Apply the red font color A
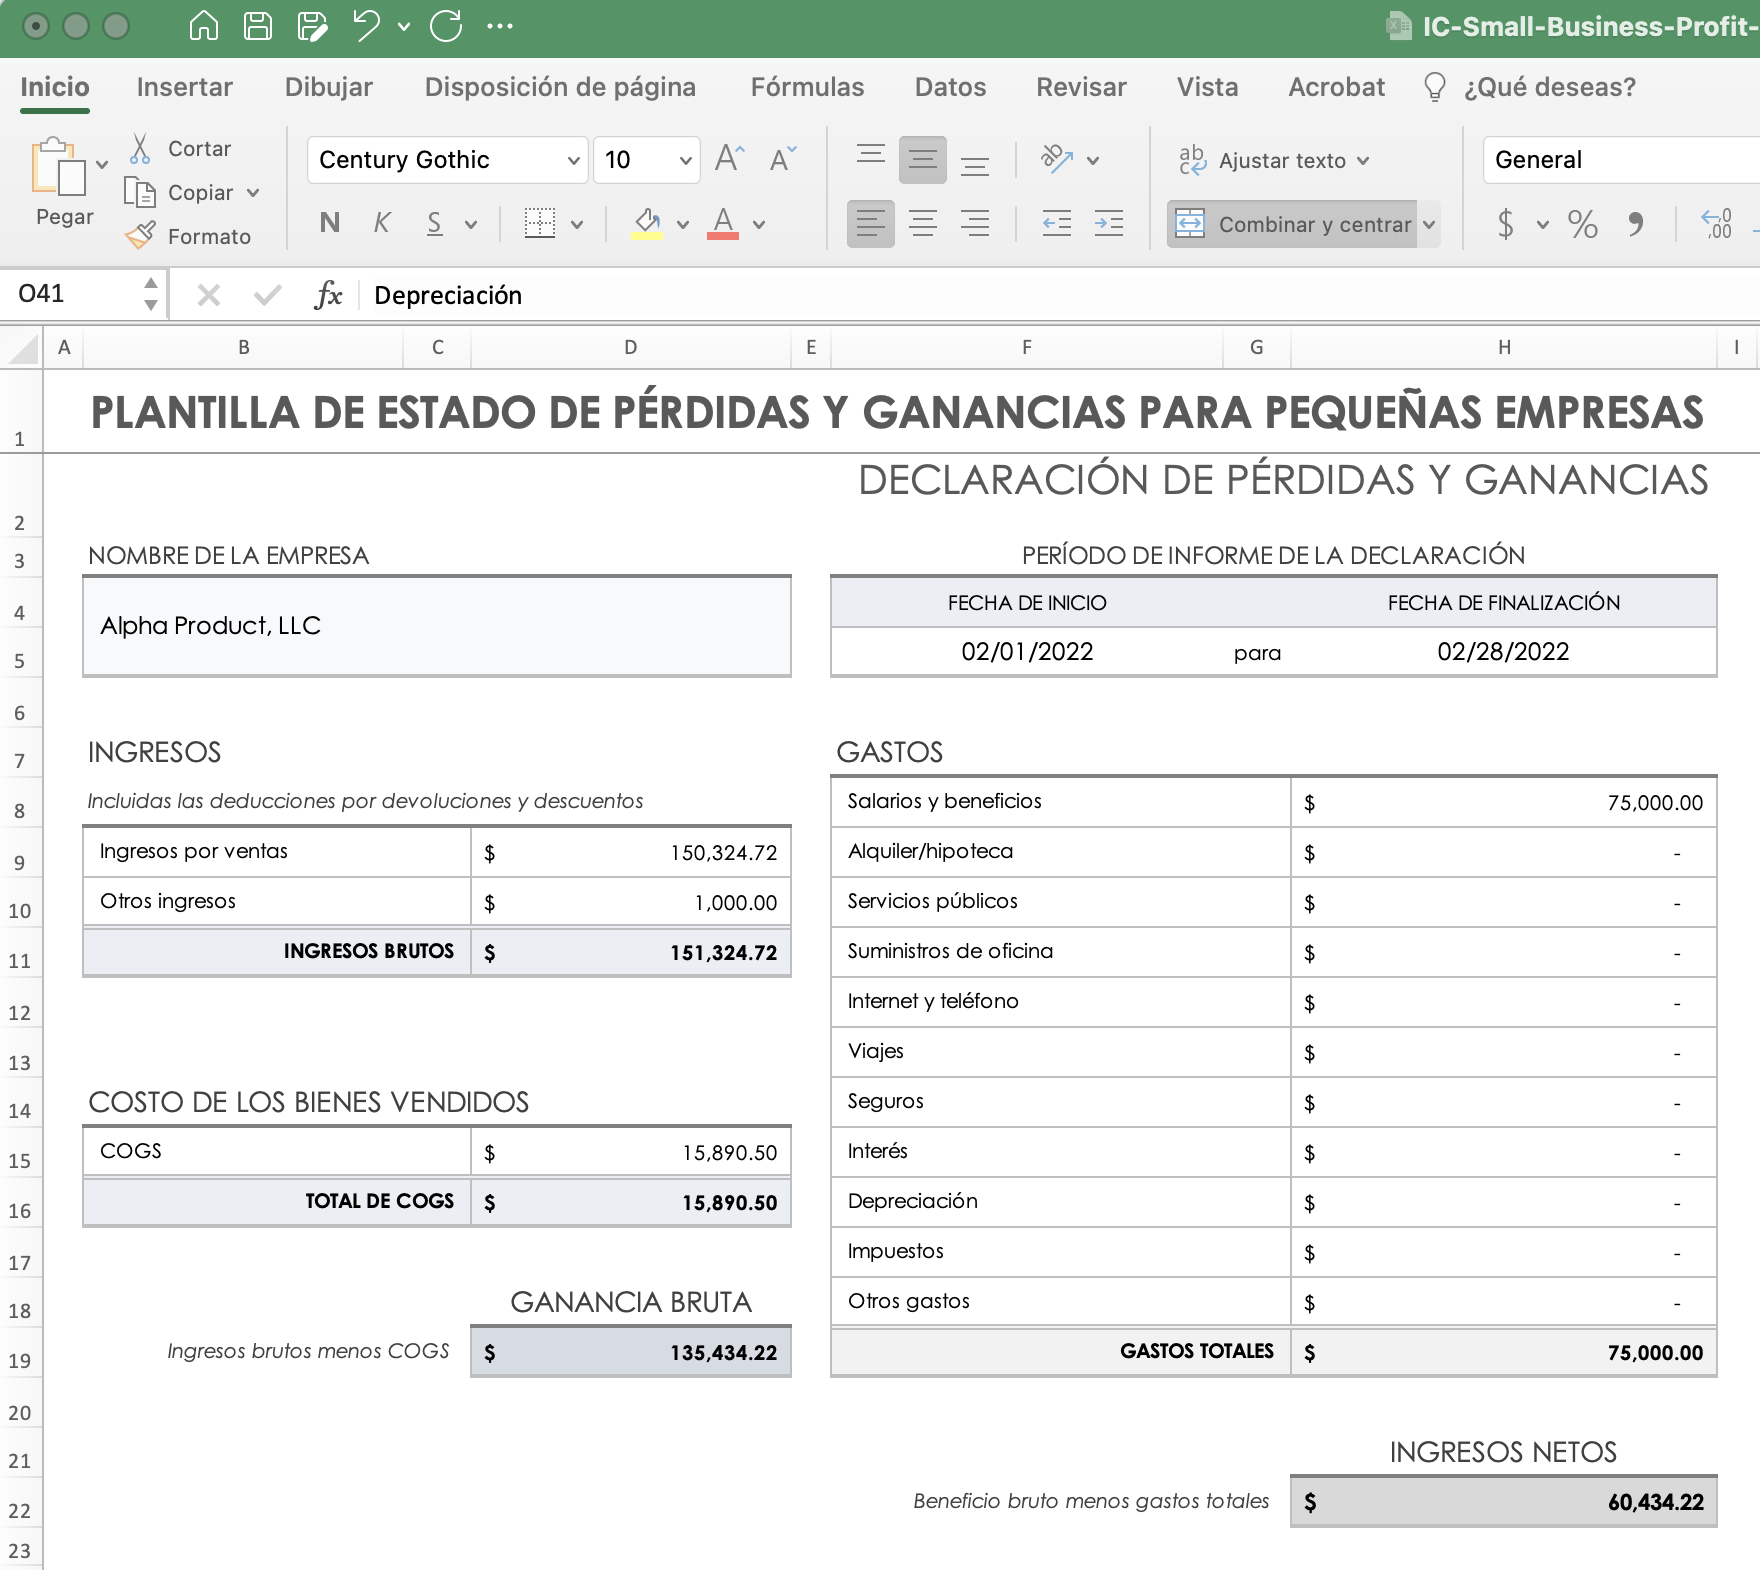Screen dimensions: 1760x1570 point(723,223)
